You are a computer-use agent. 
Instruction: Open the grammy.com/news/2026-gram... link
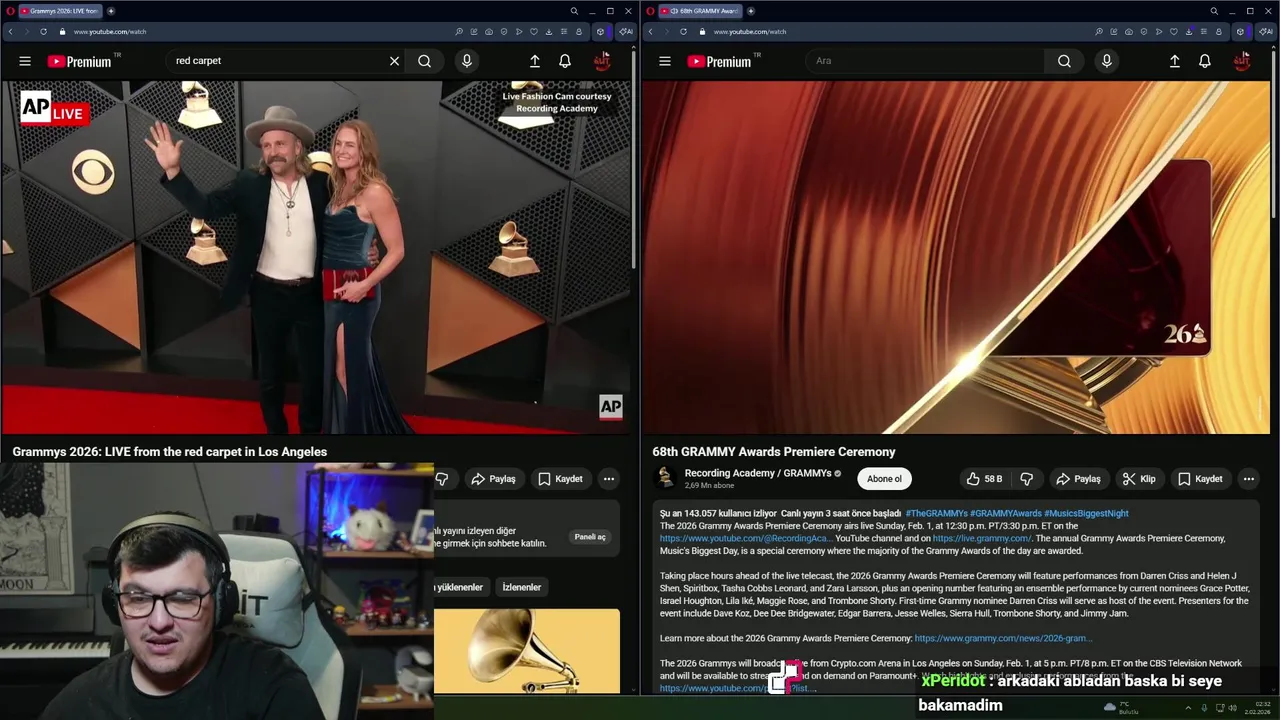[x=1003, y=638]
